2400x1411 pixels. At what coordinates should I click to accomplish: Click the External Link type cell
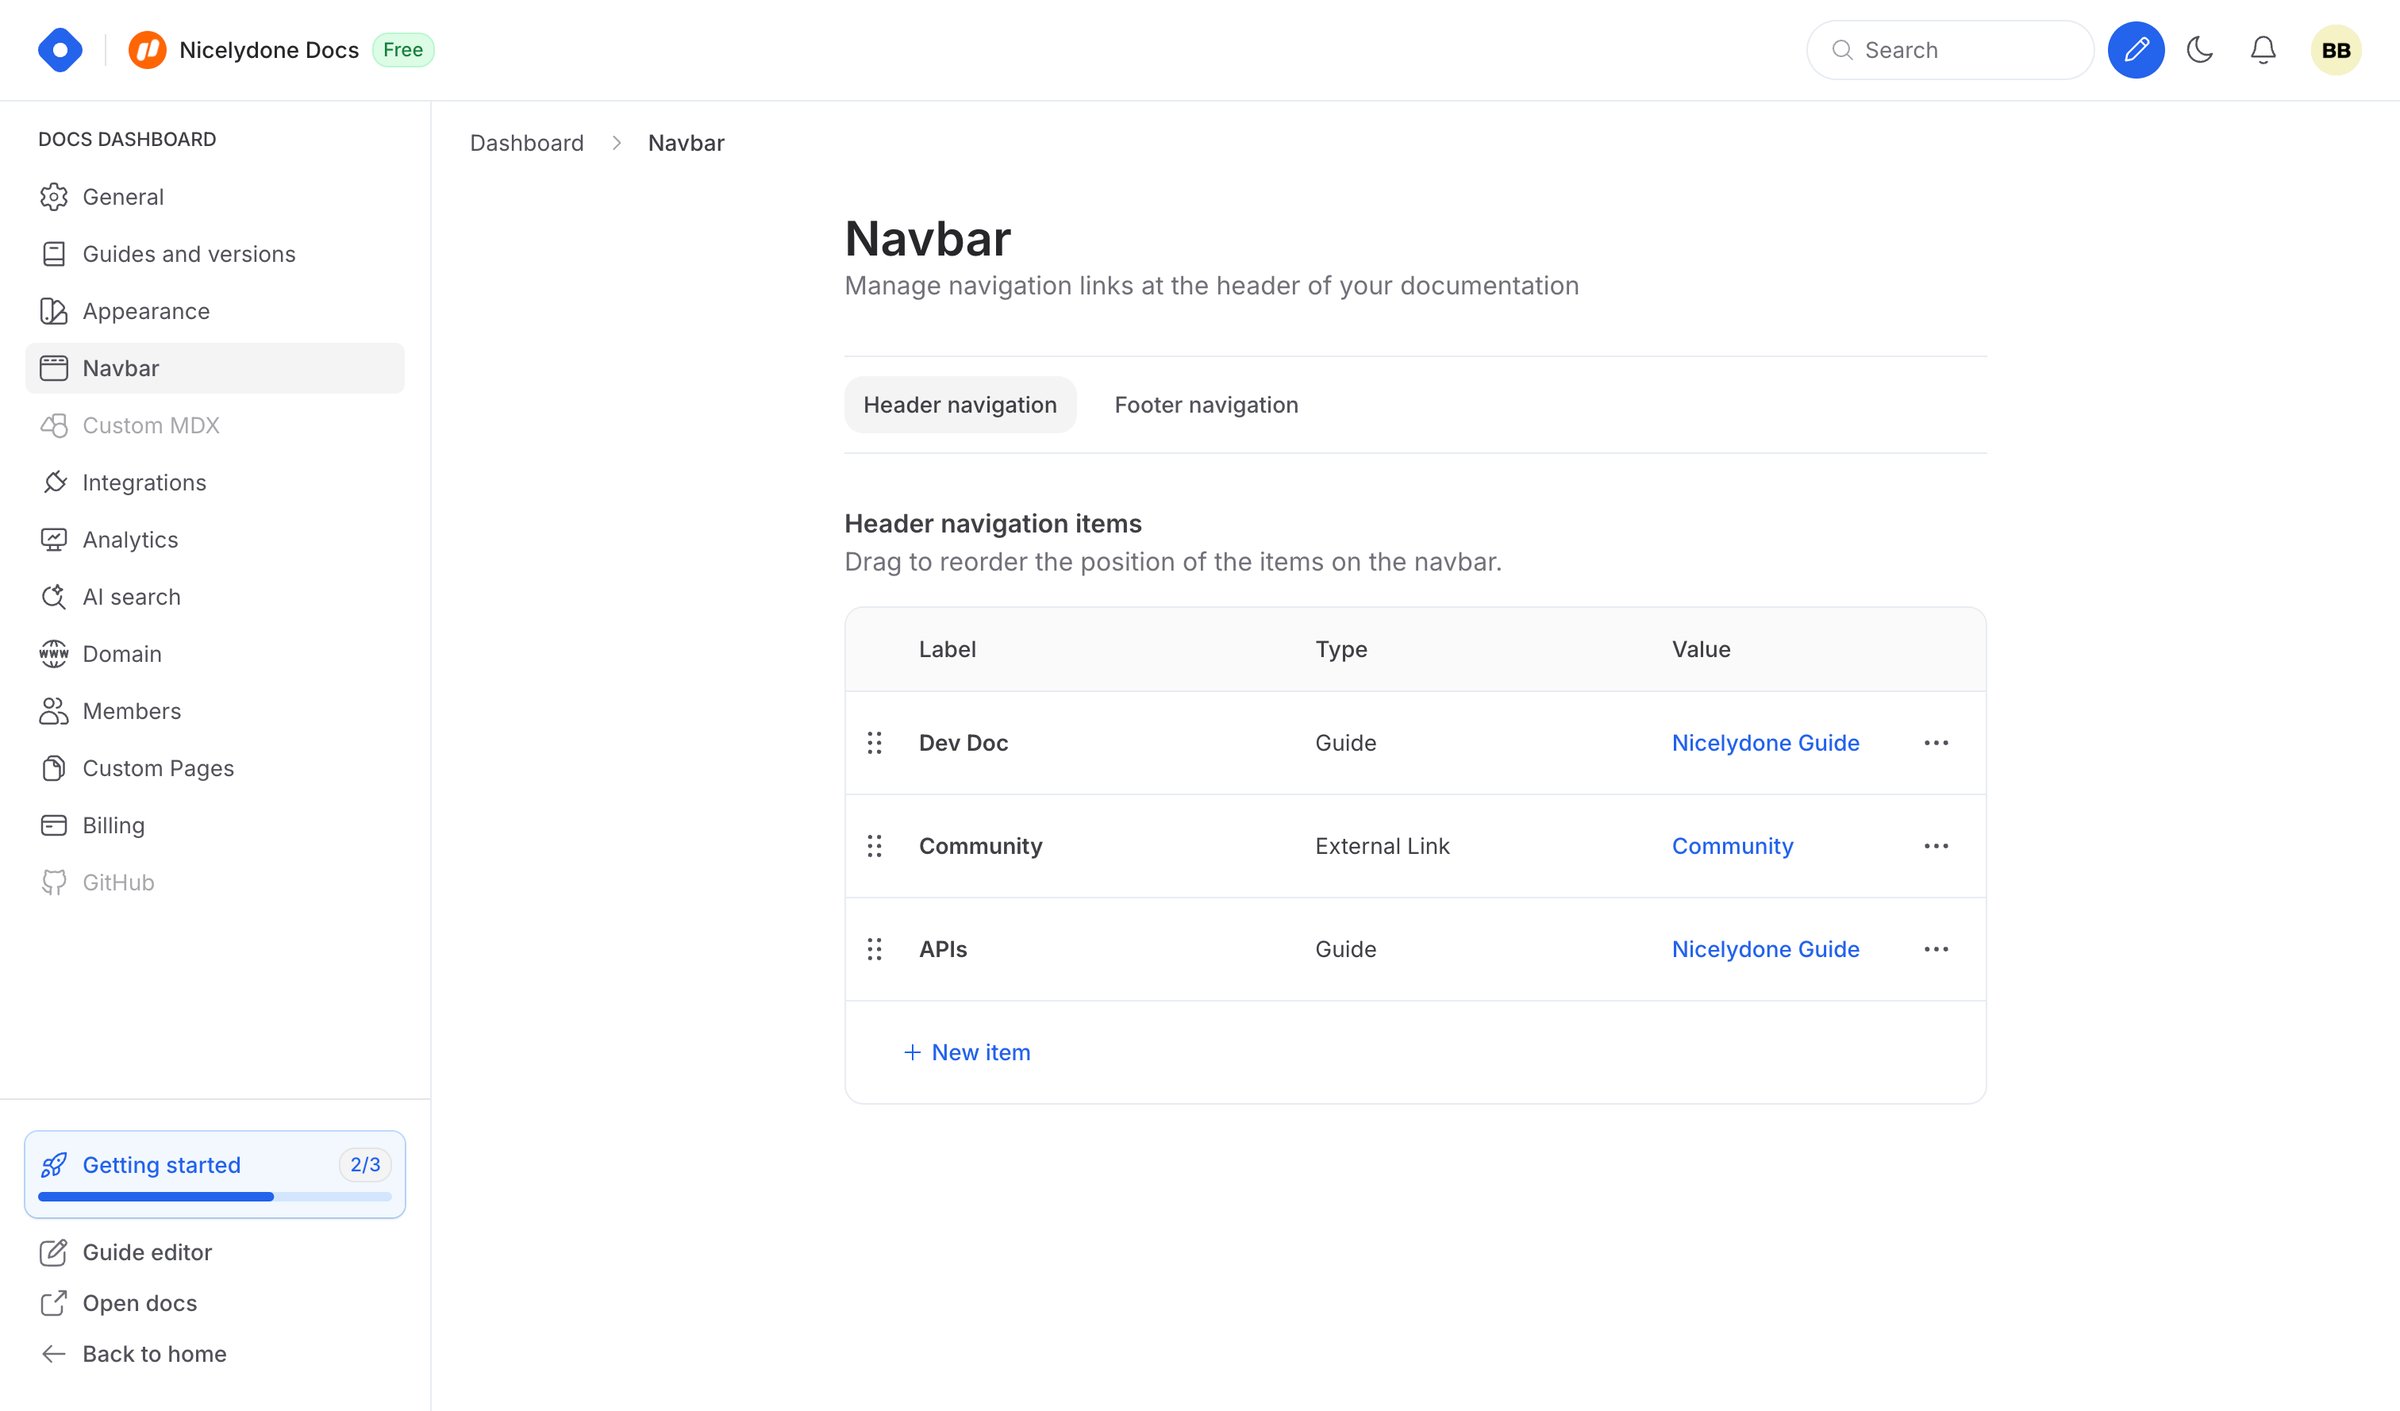click(x=1382, y=846)
